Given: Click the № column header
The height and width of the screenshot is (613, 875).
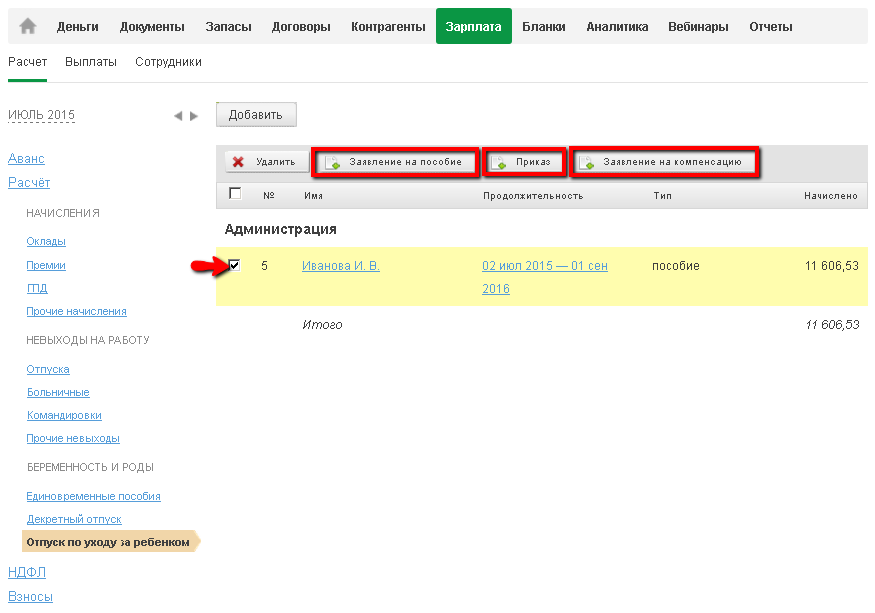Looking at the screenshot, I should (268, 195).
